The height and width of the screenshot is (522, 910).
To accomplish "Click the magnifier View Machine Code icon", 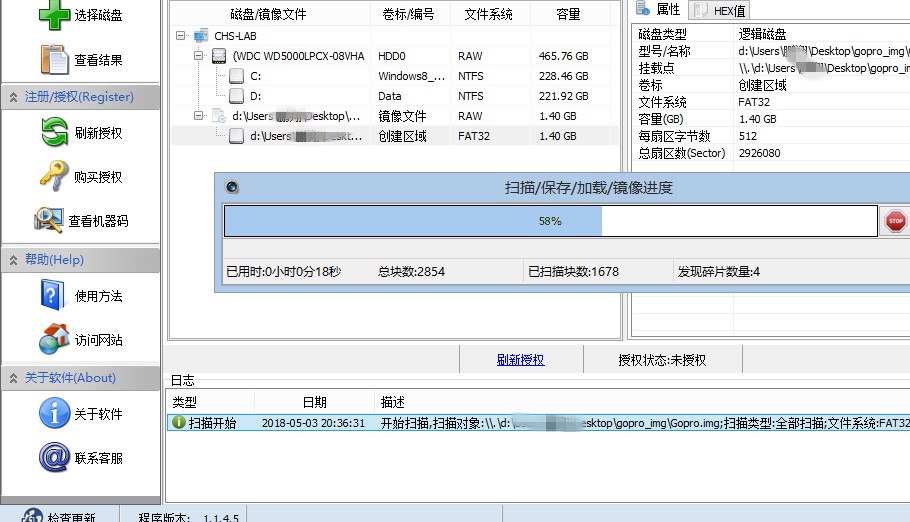I will 48,220.
